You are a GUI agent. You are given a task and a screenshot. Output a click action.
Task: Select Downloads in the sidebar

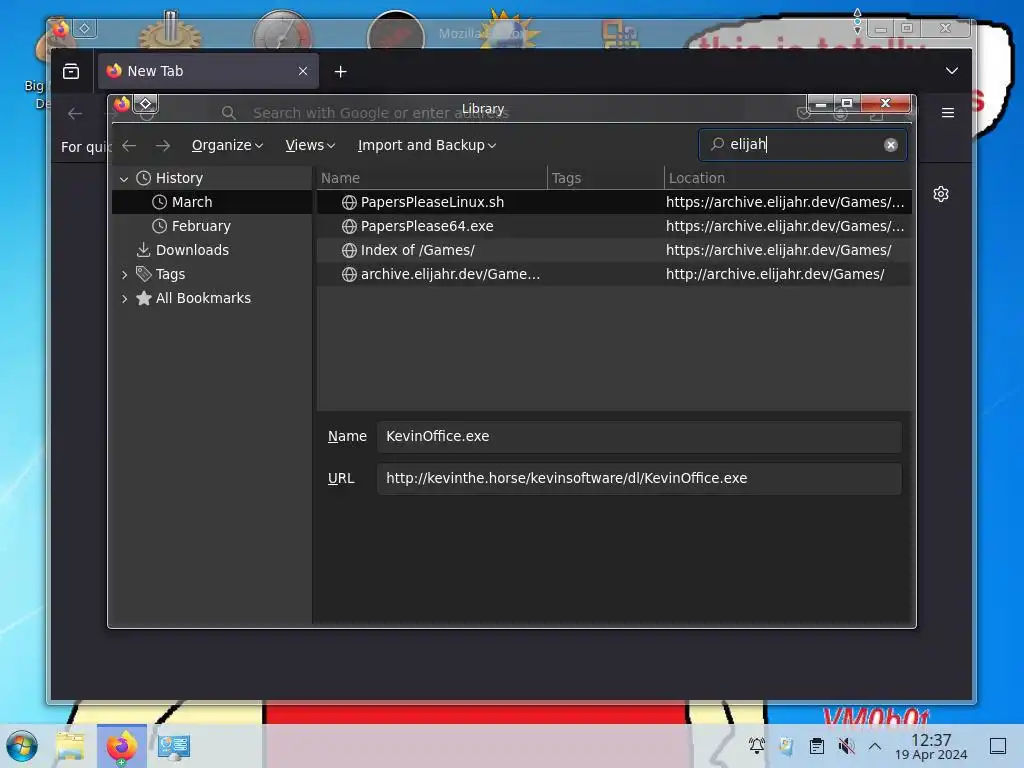point(212,250)
